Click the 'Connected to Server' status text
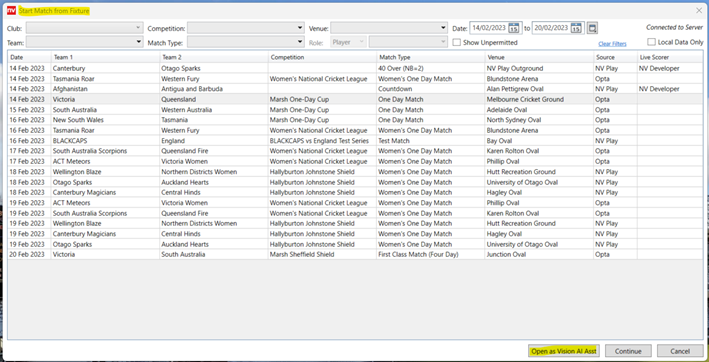Image resolution: width=709 pixels, height=362 pixels. 675,28
